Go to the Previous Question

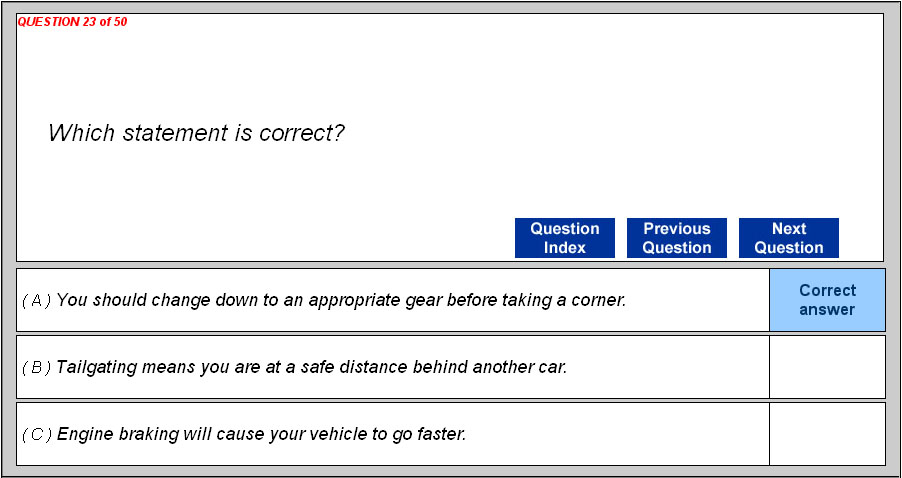[676, 238]
